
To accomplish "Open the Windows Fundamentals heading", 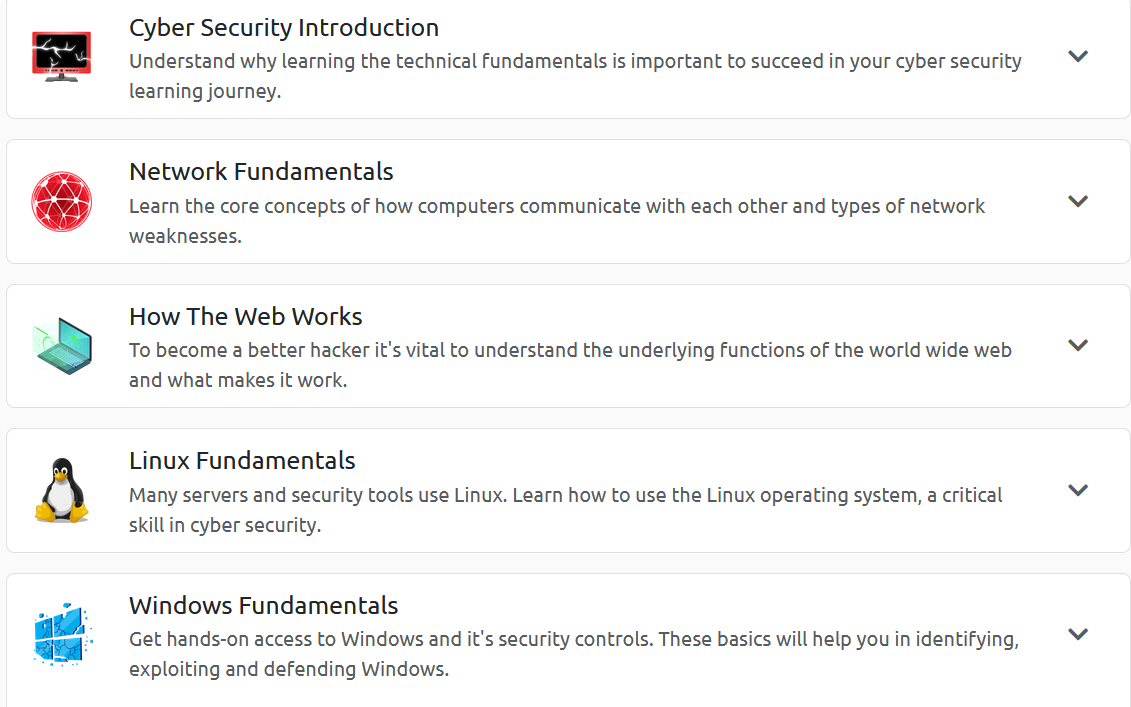I will point(263,606).
